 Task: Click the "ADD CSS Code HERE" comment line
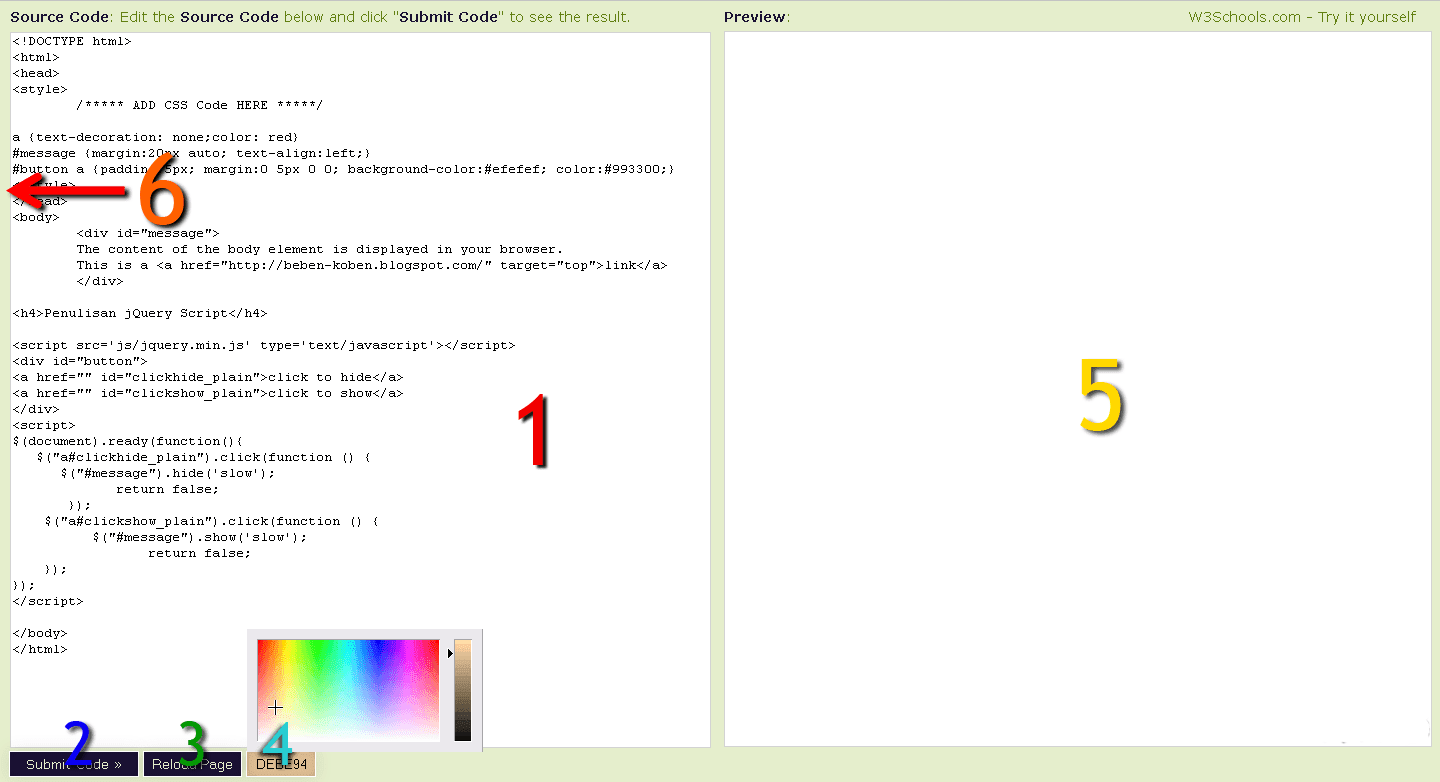pos(200,105)
